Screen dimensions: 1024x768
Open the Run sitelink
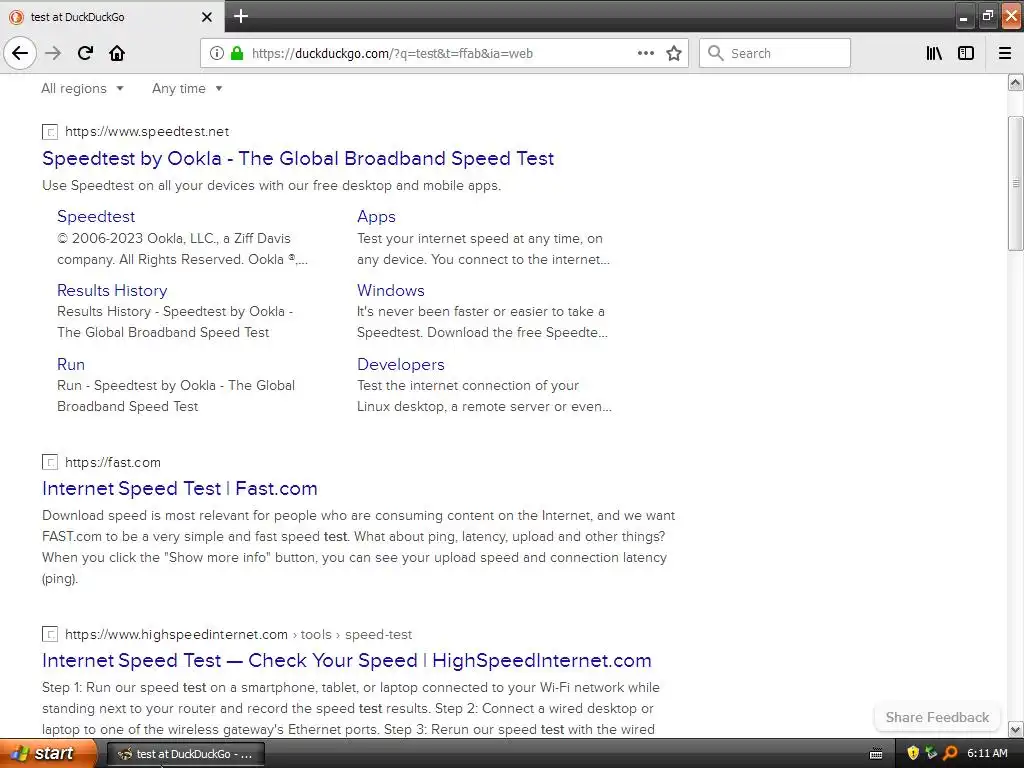(x=71, y=364)
